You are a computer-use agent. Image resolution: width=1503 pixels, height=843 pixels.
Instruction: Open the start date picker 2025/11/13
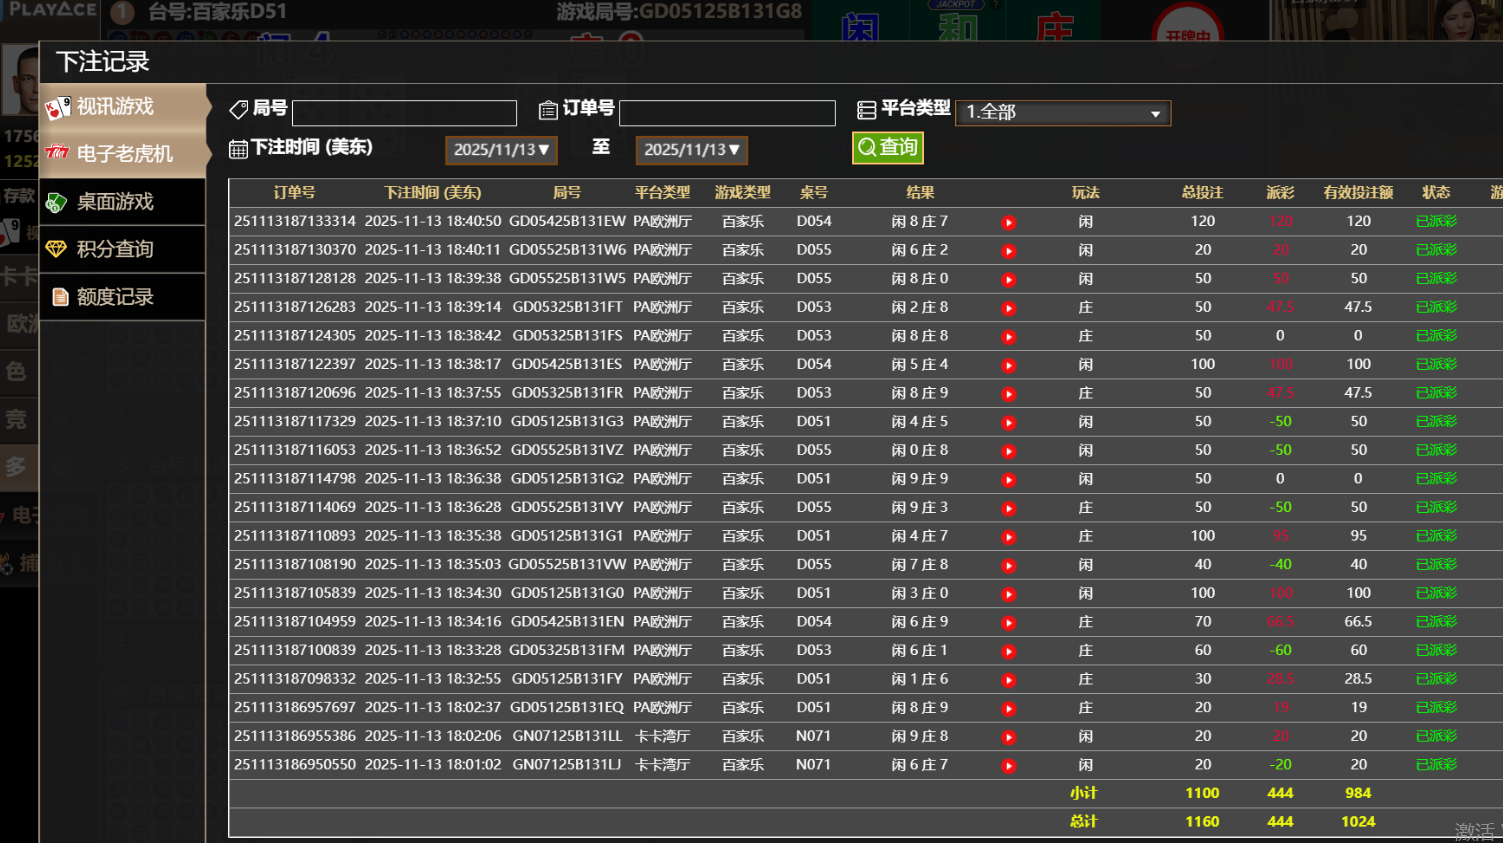pyautogui.click(x=501, y=150)
